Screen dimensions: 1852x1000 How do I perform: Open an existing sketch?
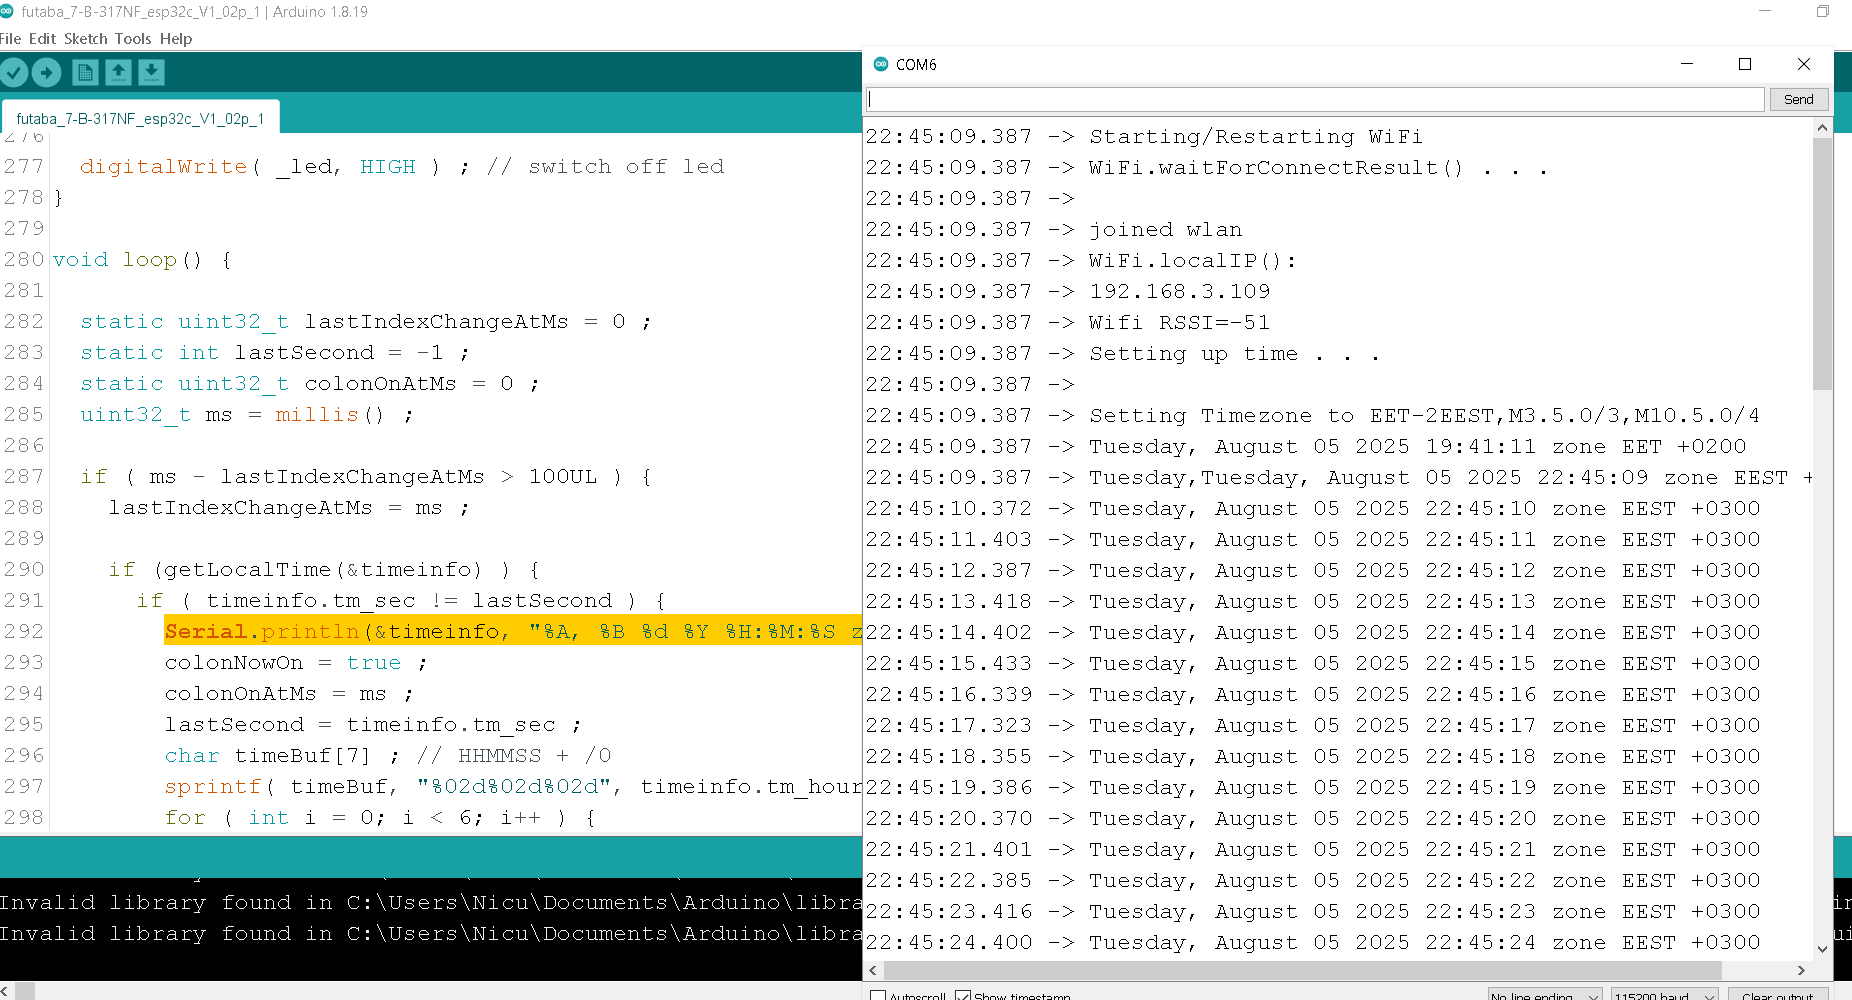click(x=118, y=72)
